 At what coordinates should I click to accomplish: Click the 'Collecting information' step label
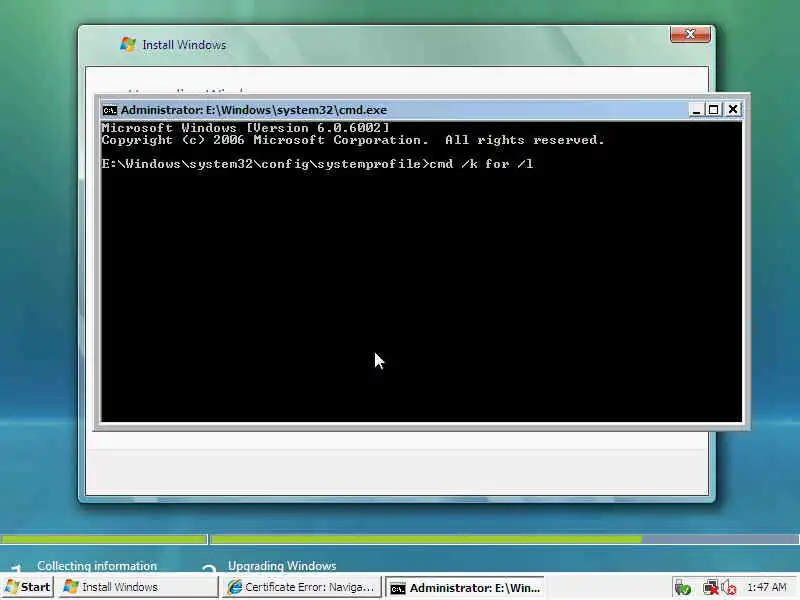pos(97,566)
